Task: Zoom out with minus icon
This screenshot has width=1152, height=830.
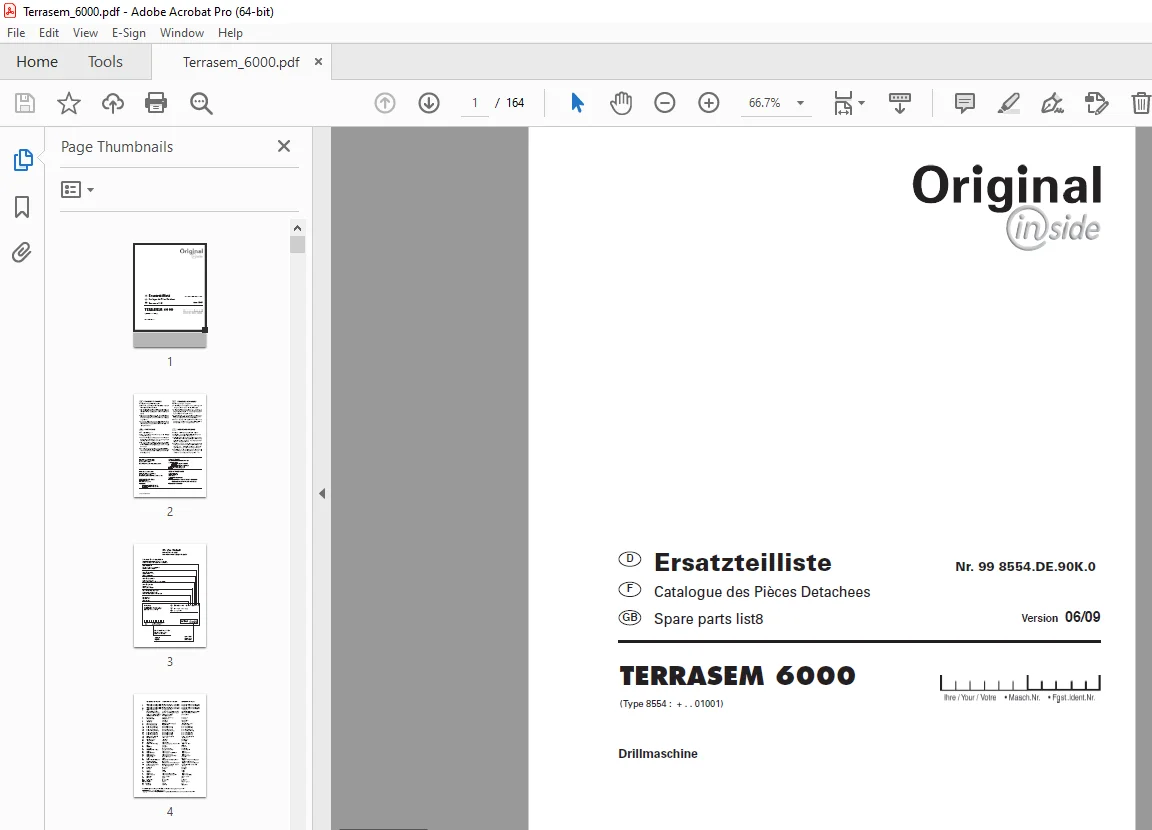Action: pyautogui.click(x=665, y=103)
